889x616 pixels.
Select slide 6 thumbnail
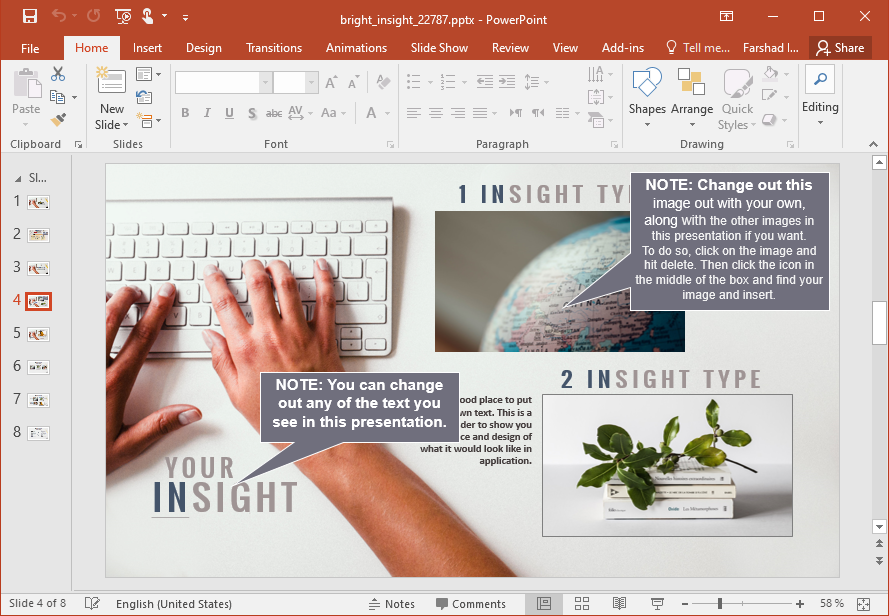tap(38, 367)
